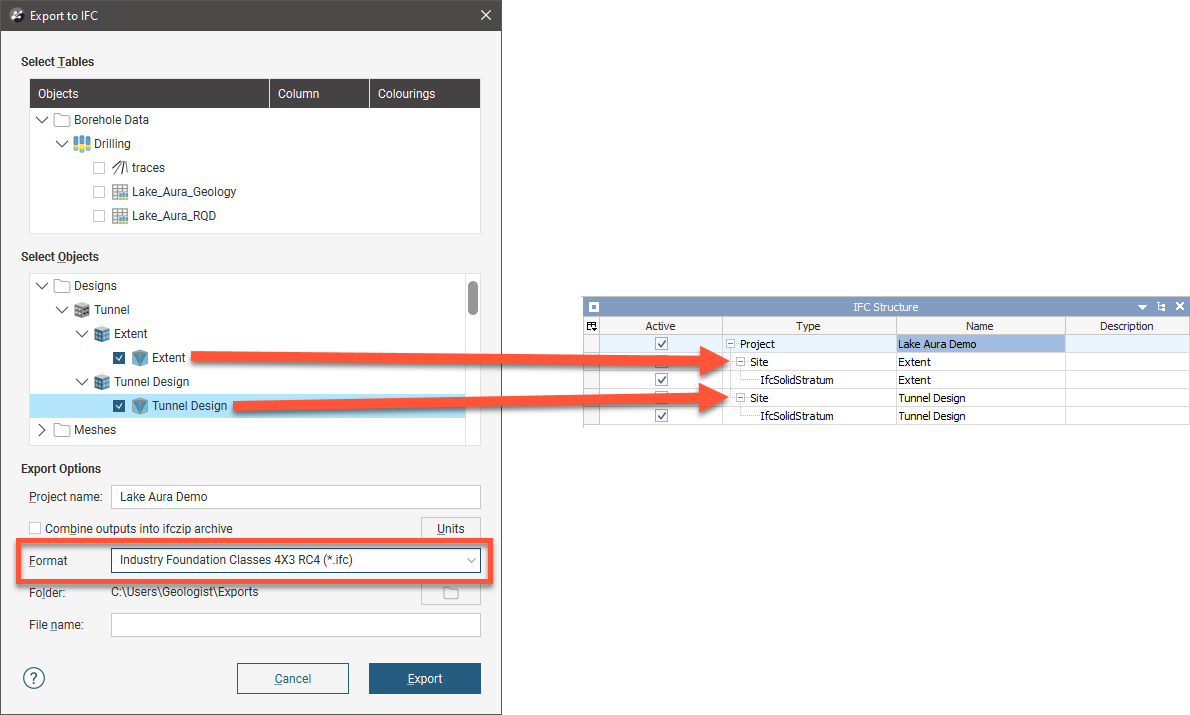Screen dimensions: 1190x715
Task: Click the Tunnel Design name cell beside IfcSolidStratum
Action: 981,416
